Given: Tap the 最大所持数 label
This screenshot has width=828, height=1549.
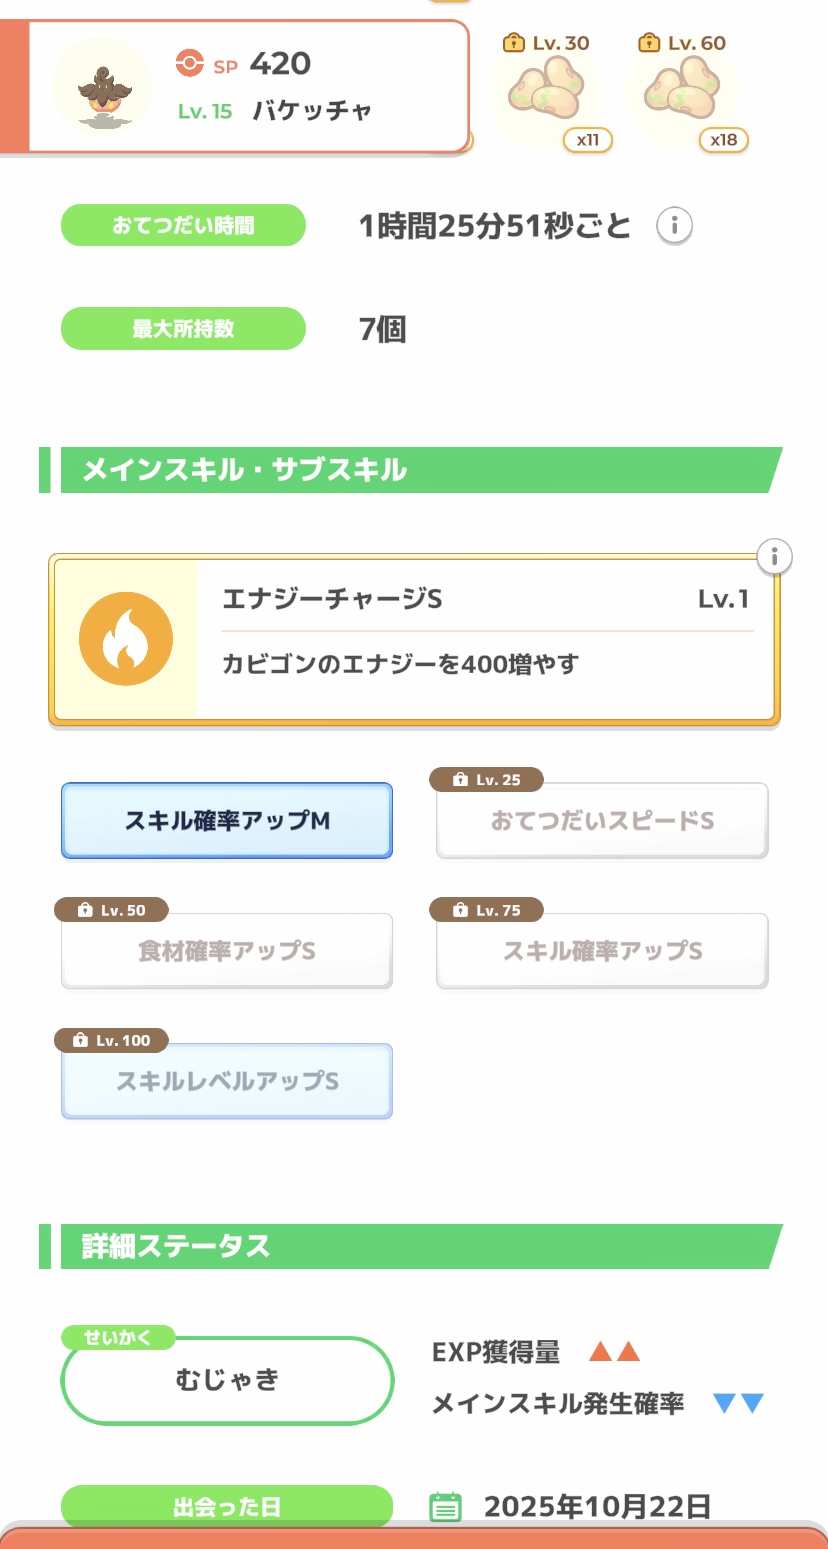Looking at the screenshot, I should [183, 329].
